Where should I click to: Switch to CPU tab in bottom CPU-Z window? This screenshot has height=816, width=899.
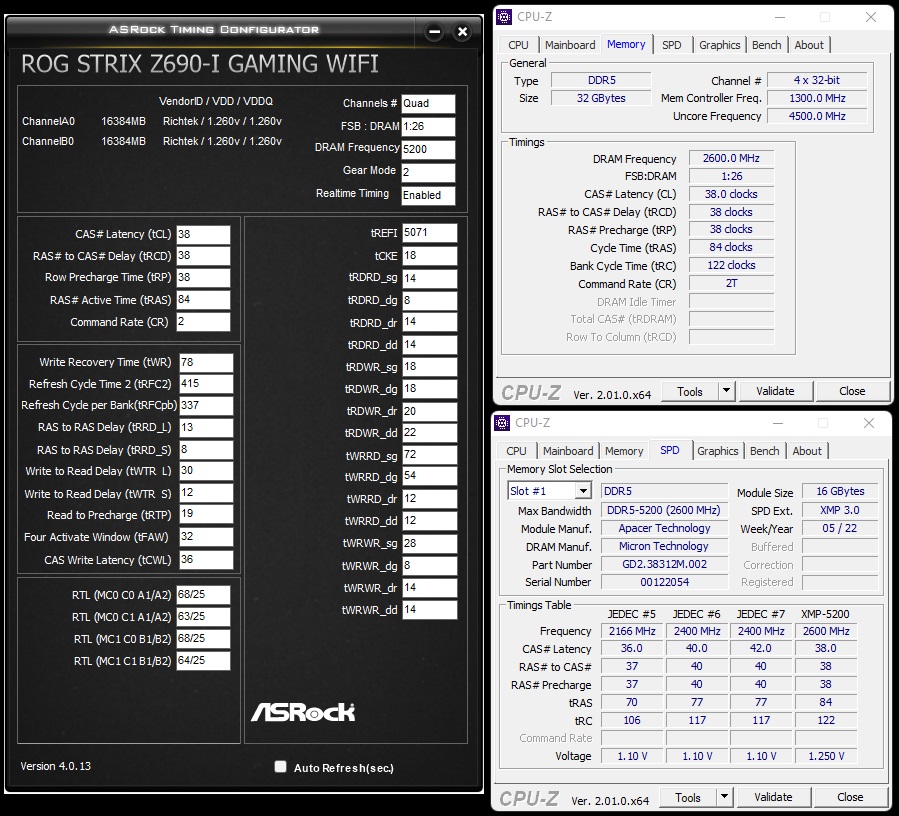(517, 451)
